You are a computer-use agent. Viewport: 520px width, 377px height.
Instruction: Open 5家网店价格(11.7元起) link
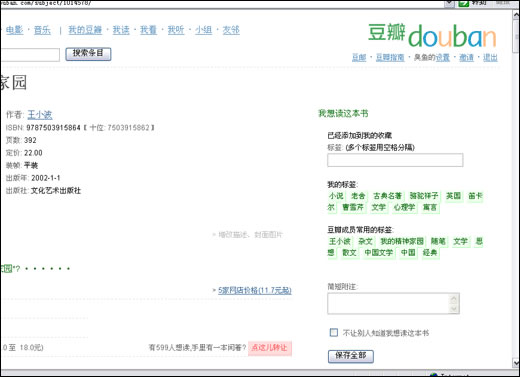pyautogui.click(x=255, y=290)
